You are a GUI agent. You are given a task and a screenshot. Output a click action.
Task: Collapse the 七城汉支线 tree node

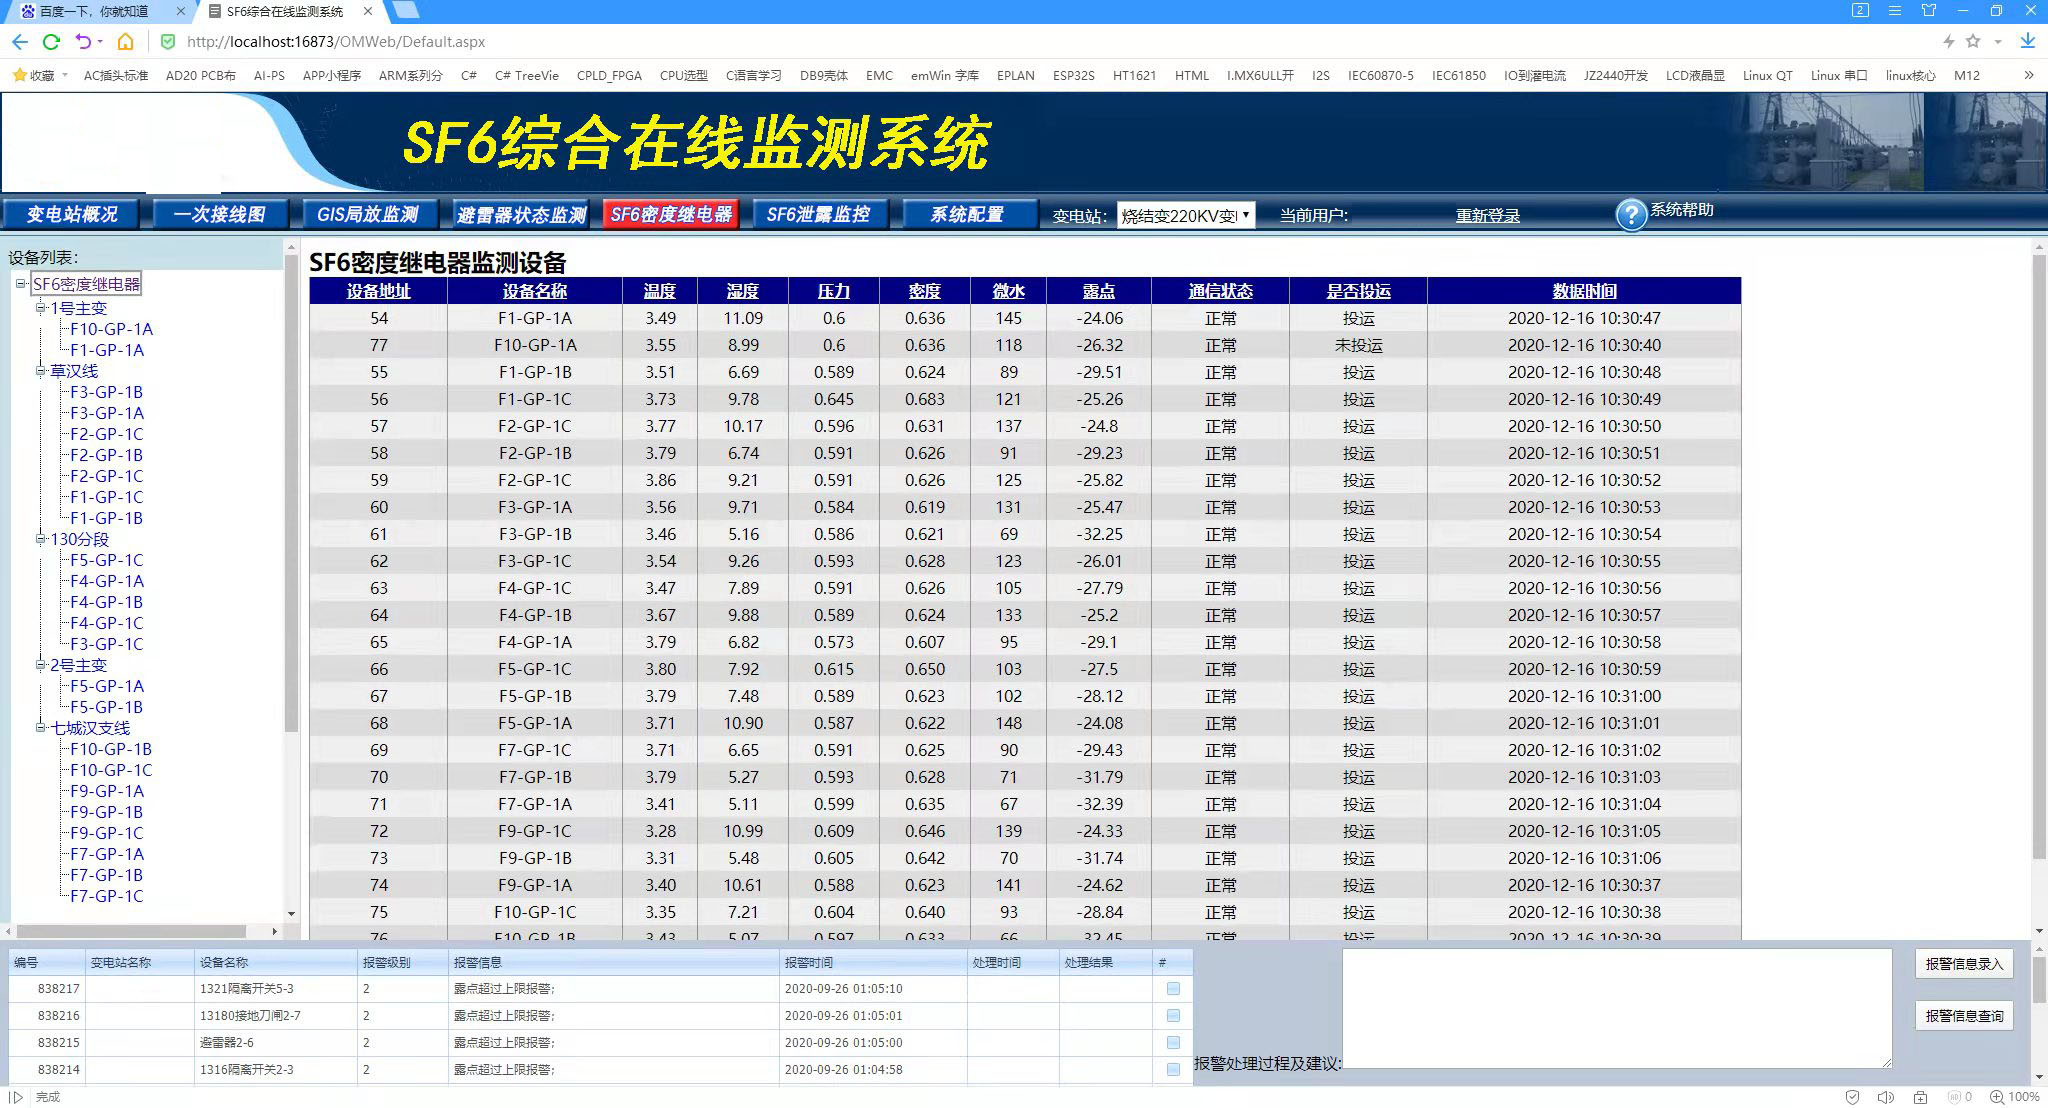[41, 728]
